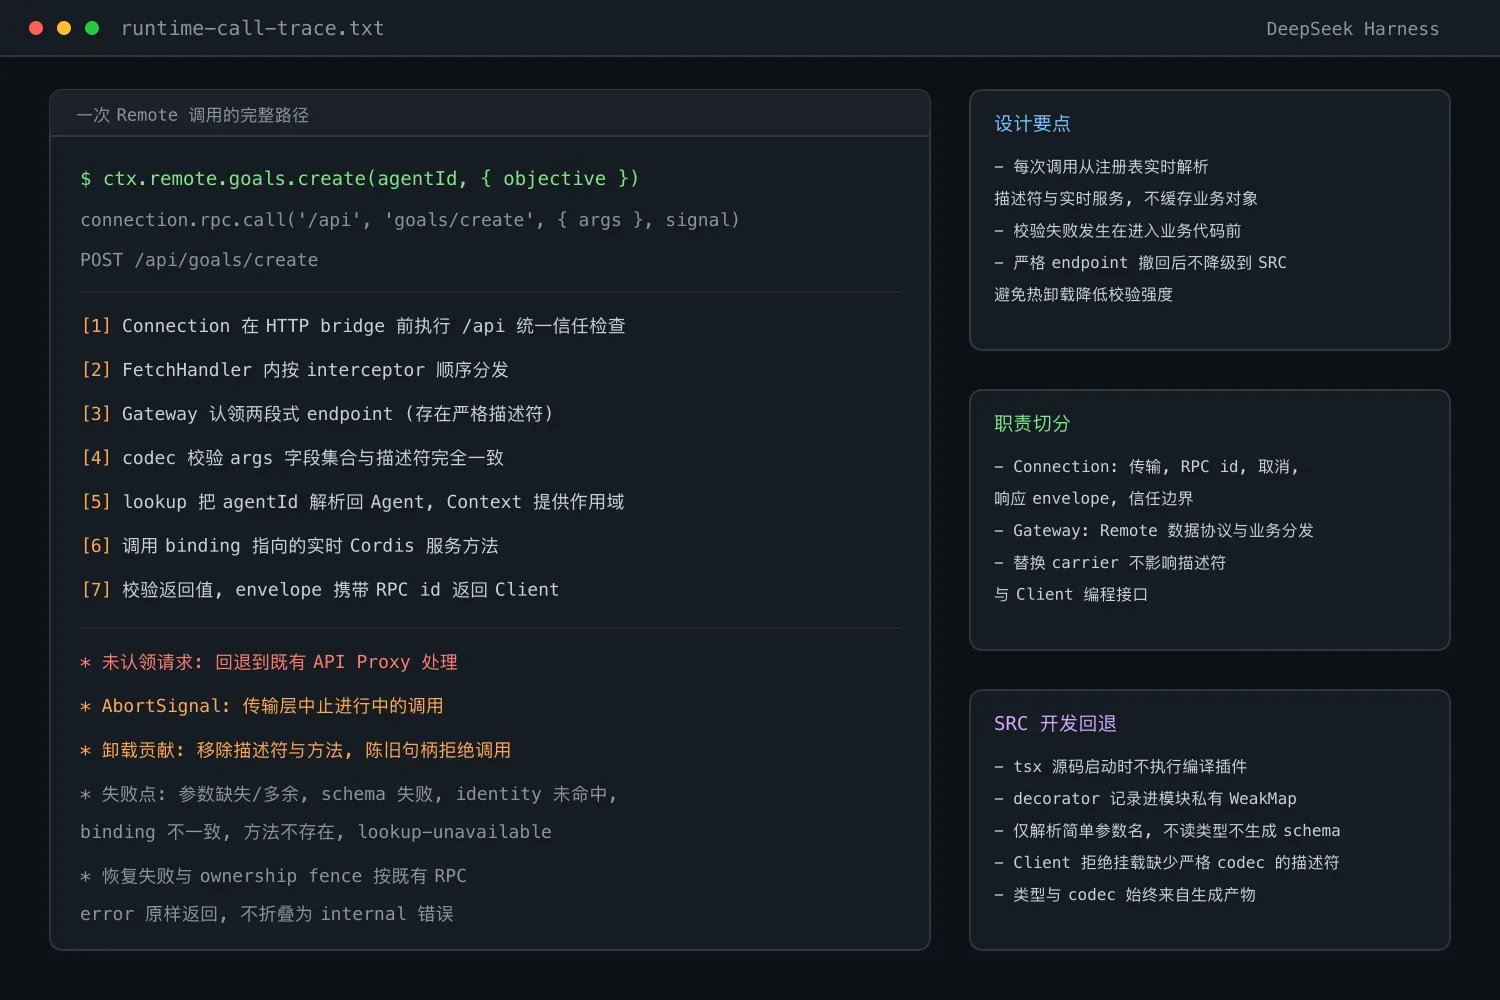
Task: Click 'Client 拒绝挂载缺少严格 codec' bullet
Action: (x=1167, y=863)
